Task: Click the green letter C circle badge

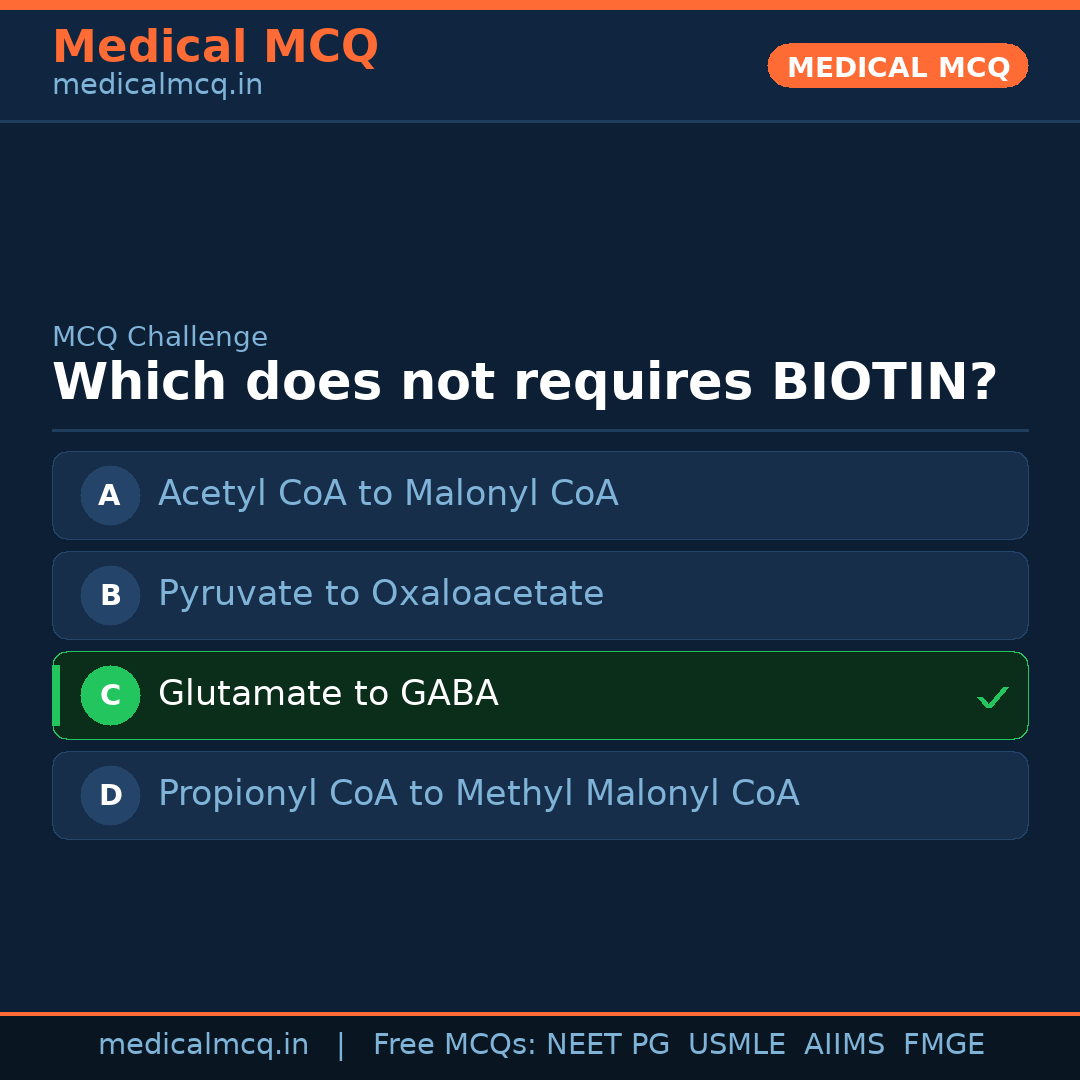Action: pos(110,695)
